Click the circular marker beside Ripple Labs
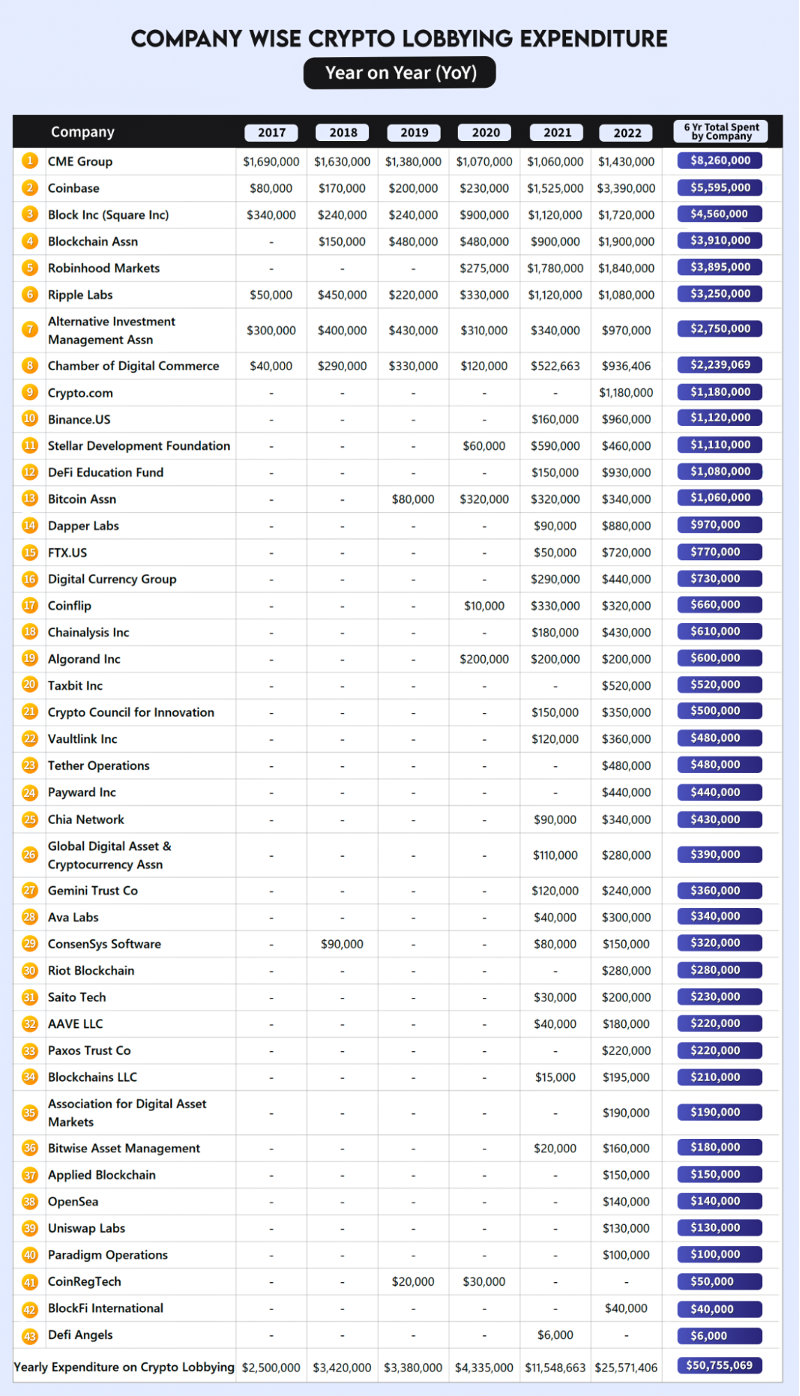This screenshot has width=800, height=1396. point(30,294)
